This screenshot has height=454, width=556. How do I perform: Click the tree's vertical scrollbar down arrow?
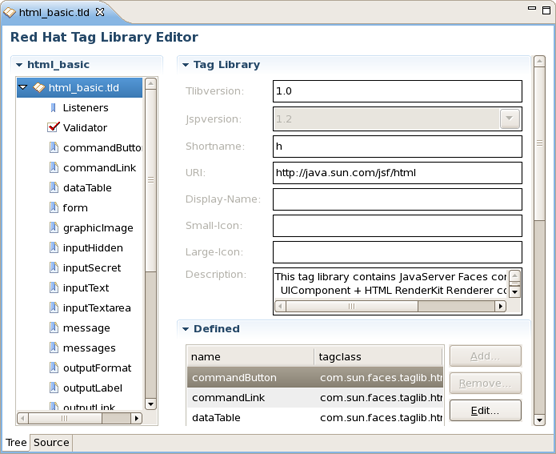tap(151, 404)
